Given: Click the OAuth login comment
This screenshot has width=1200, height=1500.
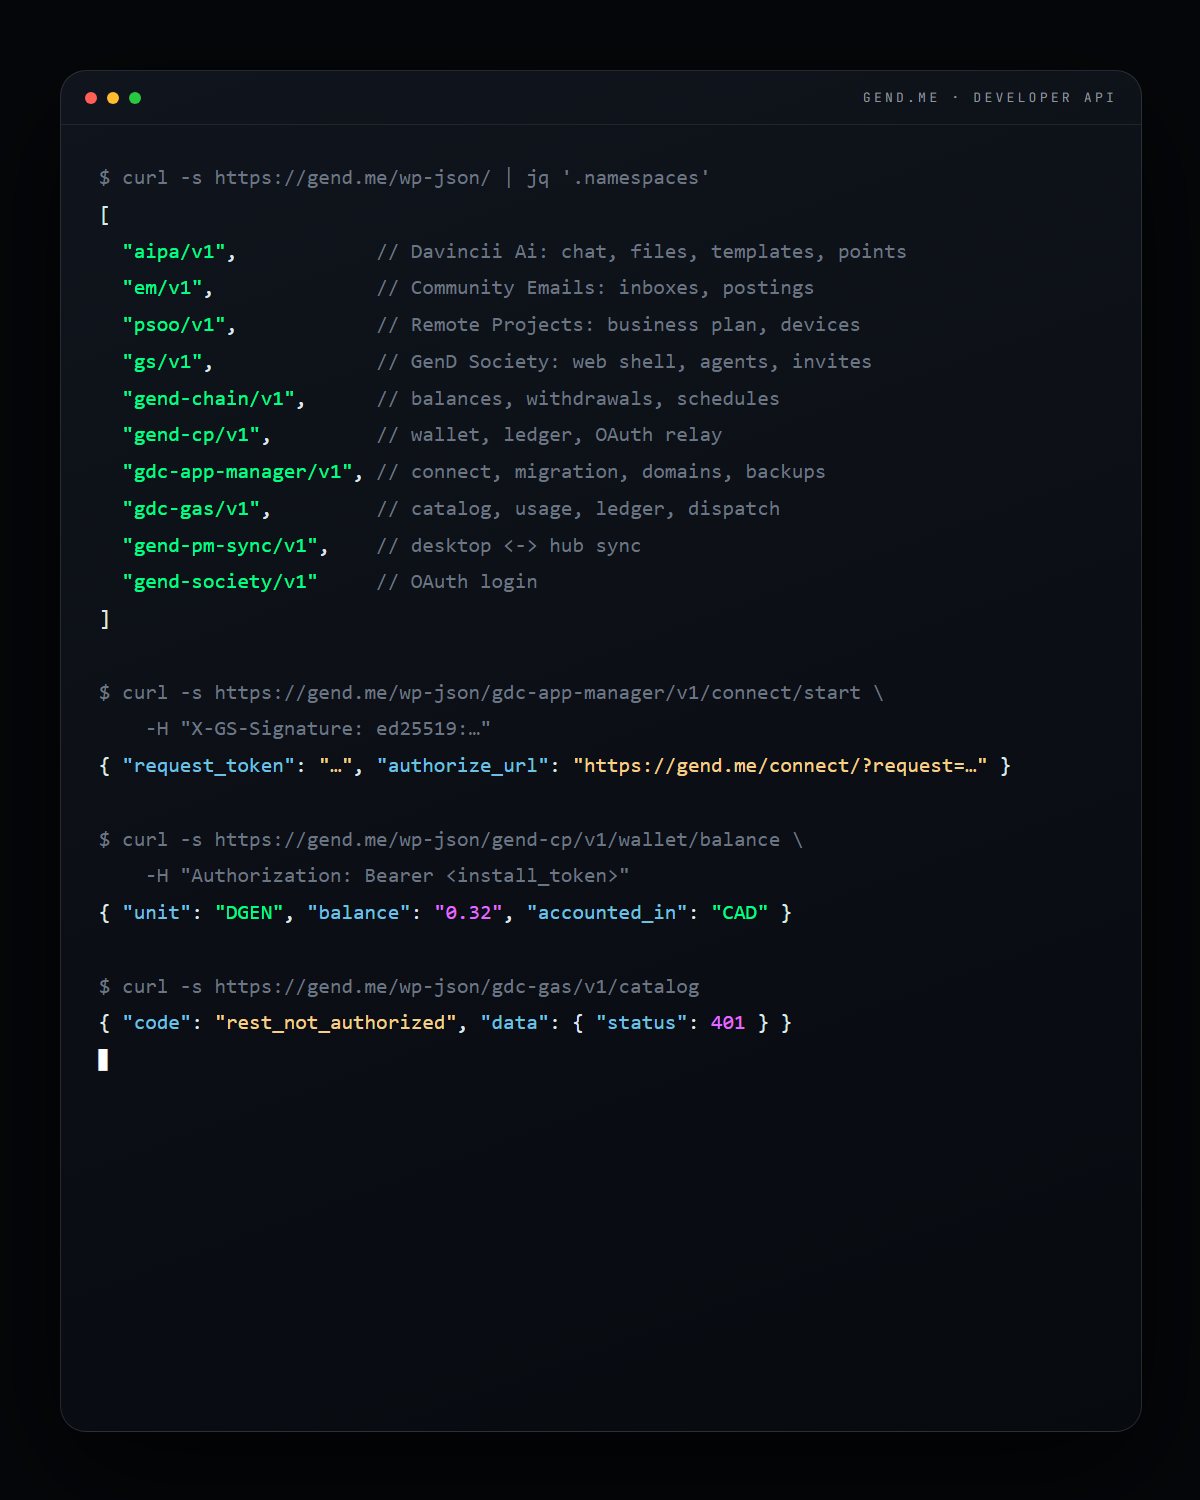Looking at the screenshot, I should click(x=456, y=582).
